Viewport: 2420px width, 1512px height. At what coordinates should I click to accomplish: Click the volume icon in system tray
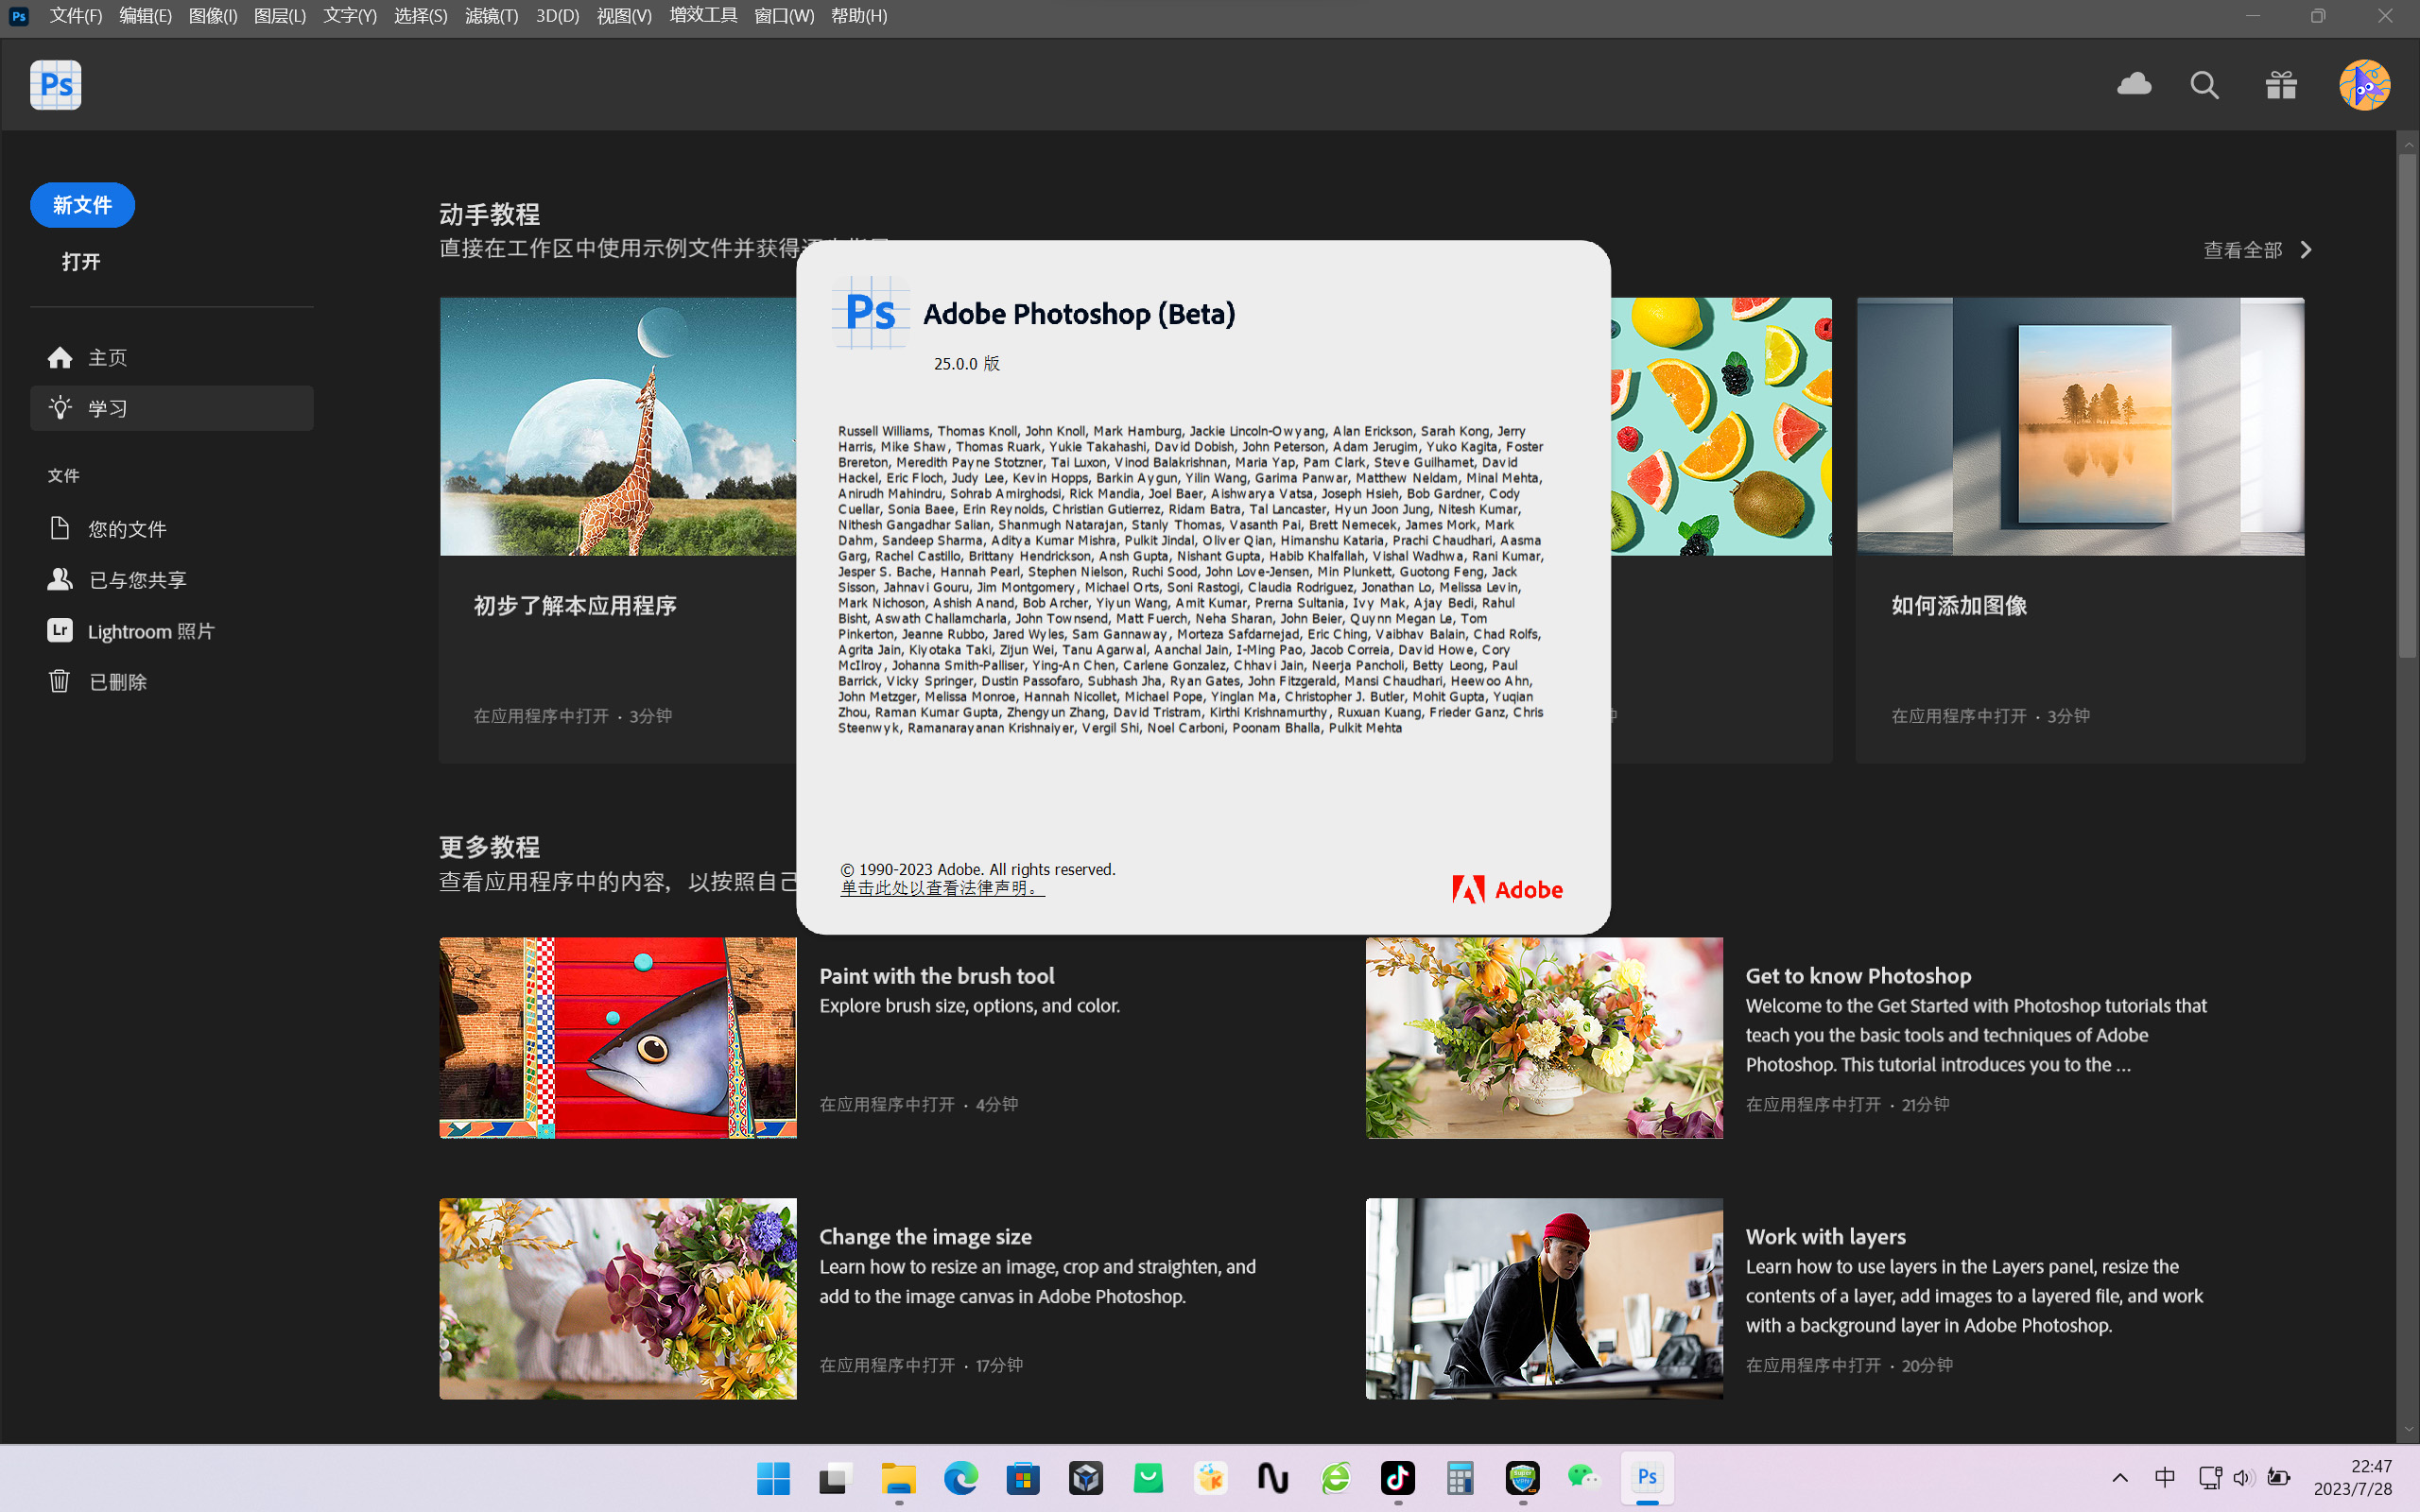coord(2243,1478)
